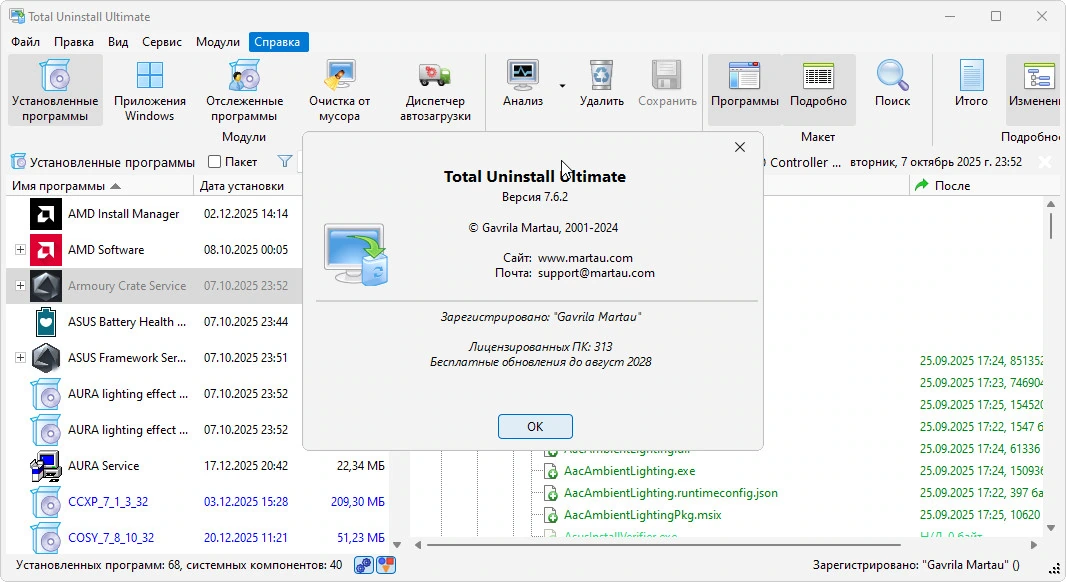Open Правка menu
This screenshot has width=1066, height=582.
pos(74,42)
